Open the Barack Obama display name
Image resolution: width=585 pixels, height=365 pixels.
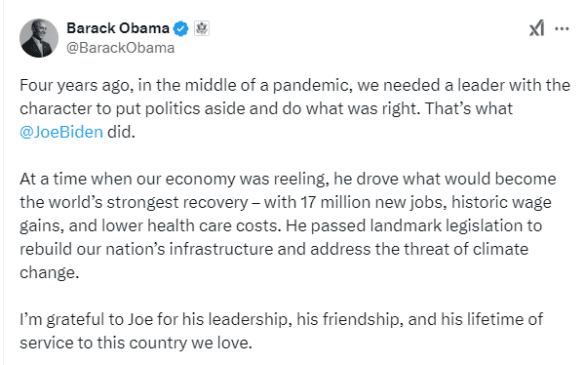click(118, 28)
